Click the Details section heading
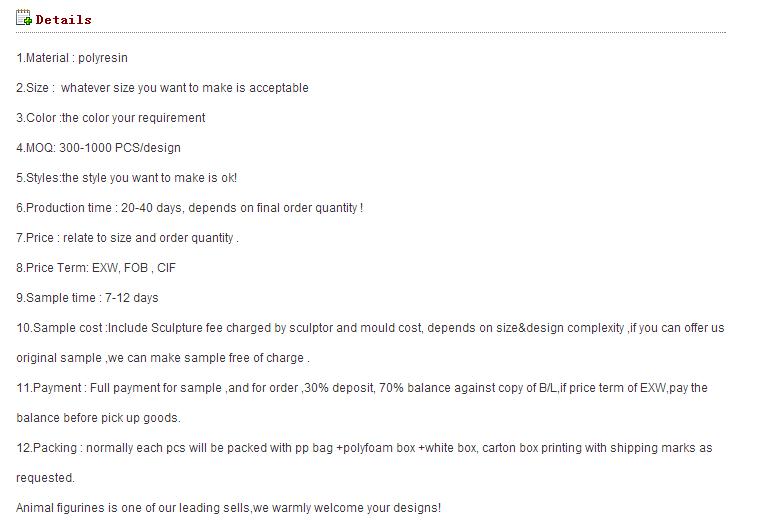This screenshot has width=757, height=531. 63,20
